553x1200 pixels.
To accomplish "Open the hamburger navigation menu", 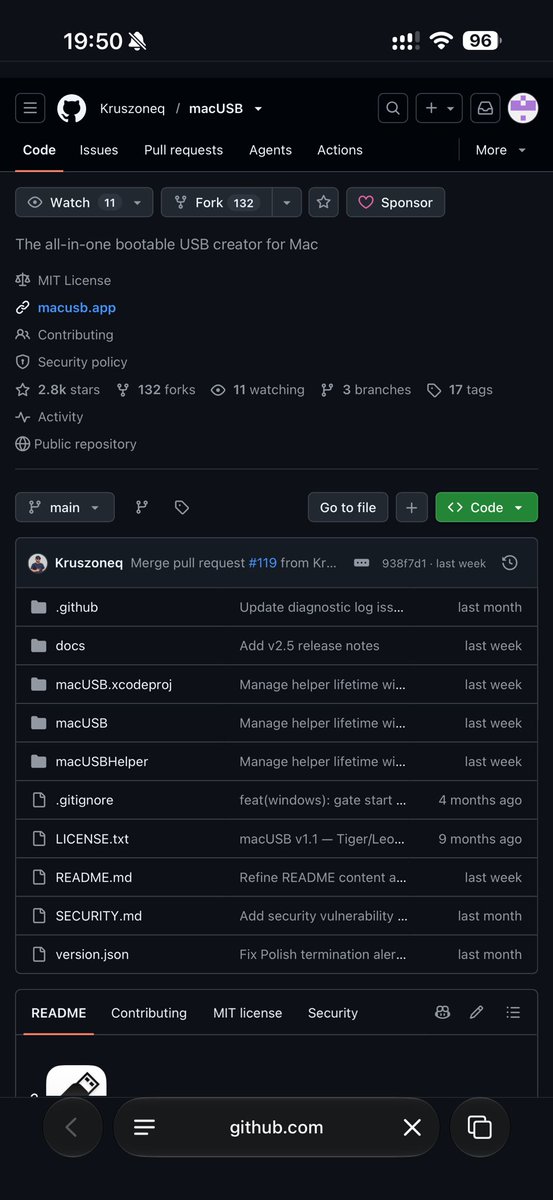I will pyautogui.click(x=30, y=108).
